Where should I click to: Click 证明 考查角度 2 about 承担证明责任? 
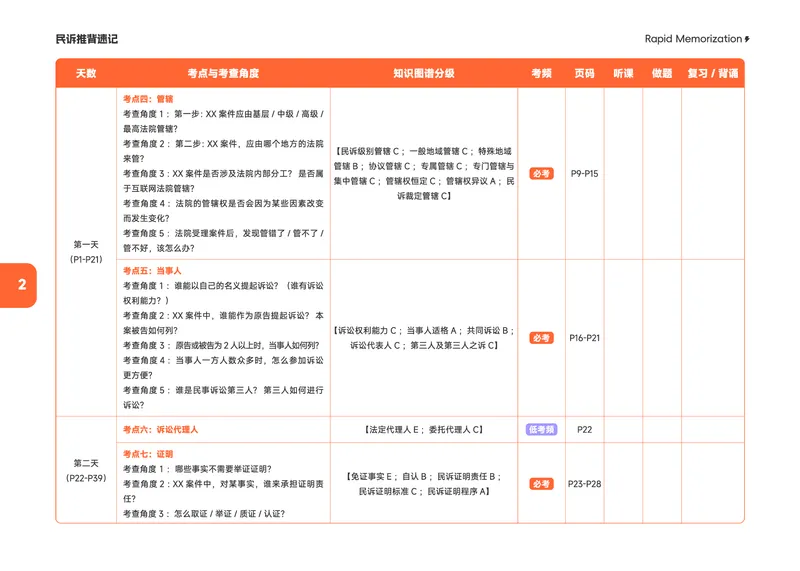point(223,491)
